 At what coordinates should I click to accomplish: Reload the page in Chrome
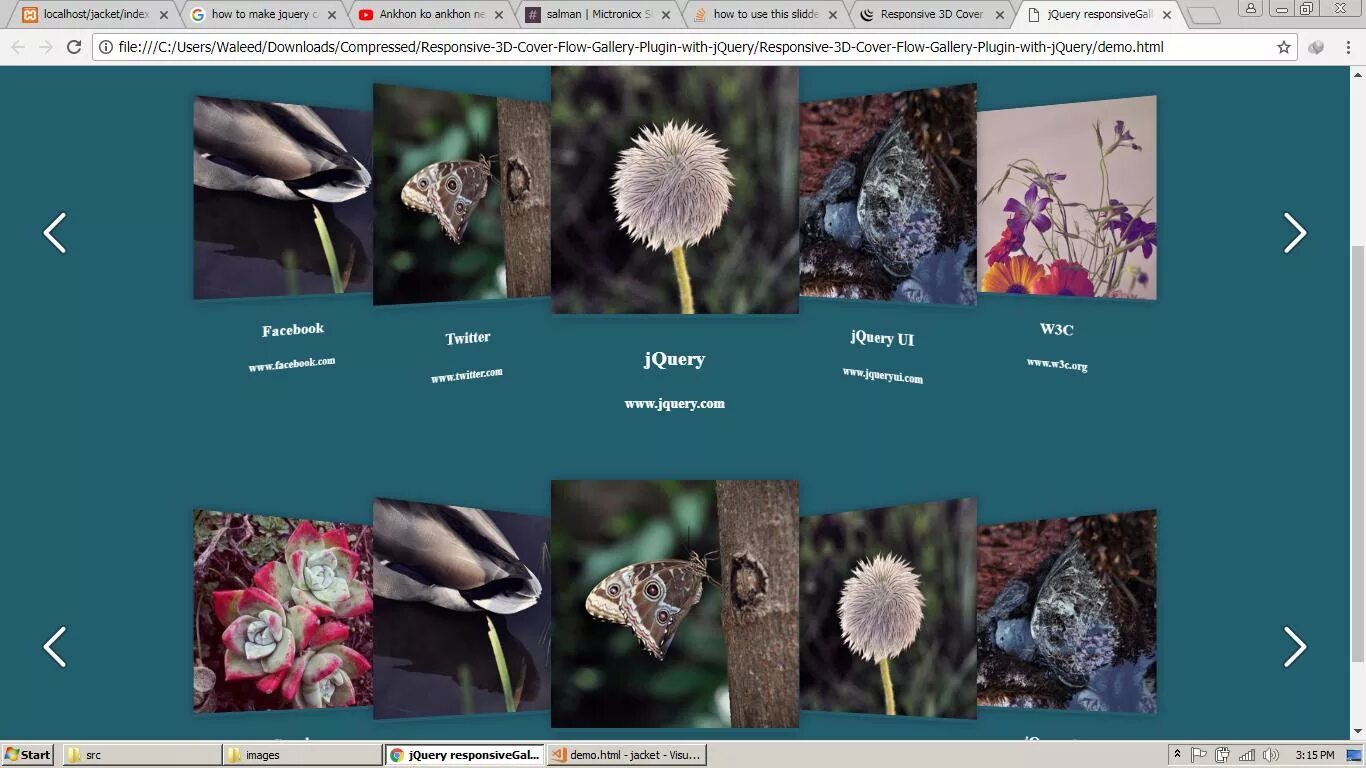point(73,47)
